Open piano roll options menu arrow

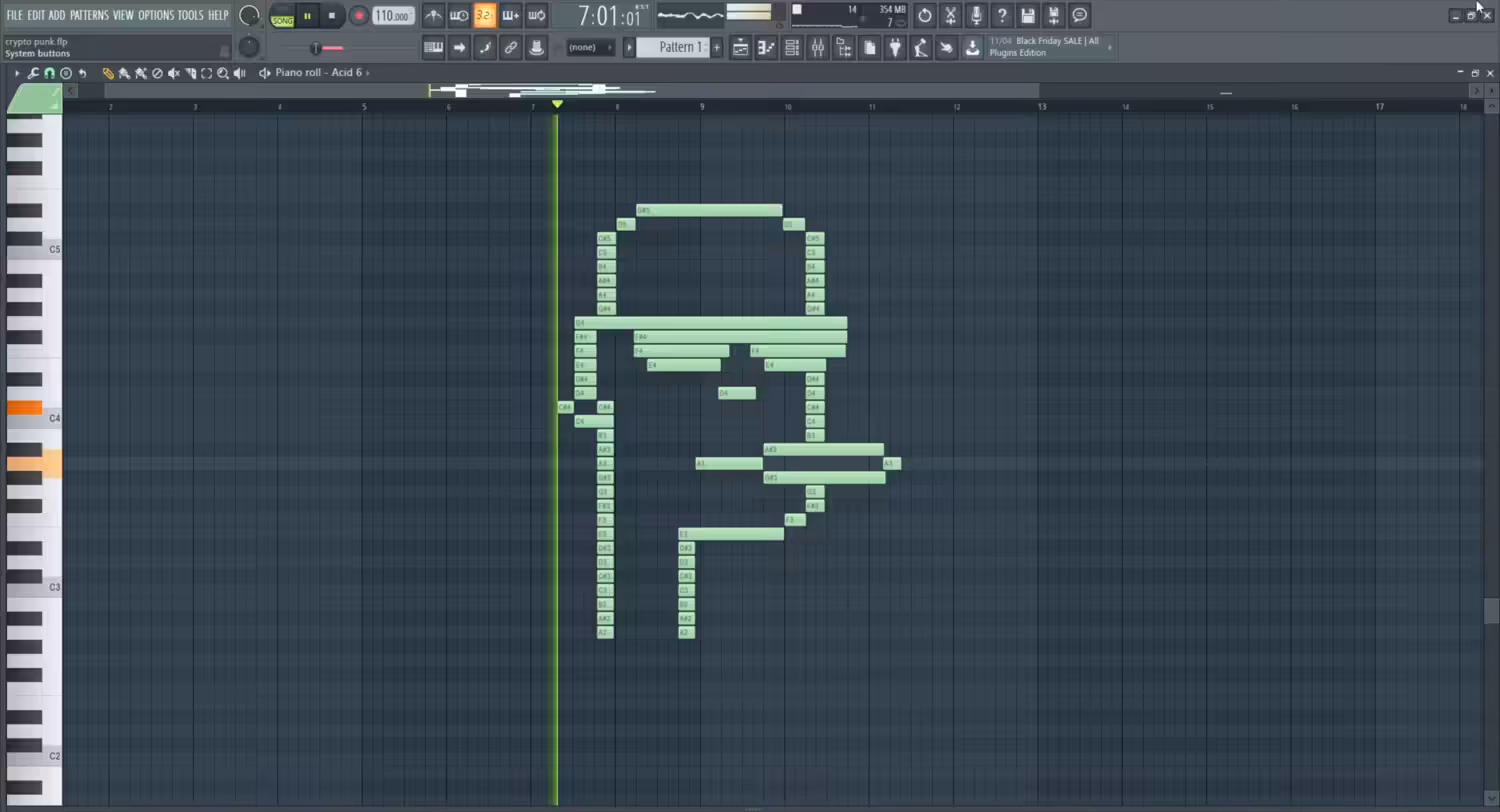tap(16, 73)
